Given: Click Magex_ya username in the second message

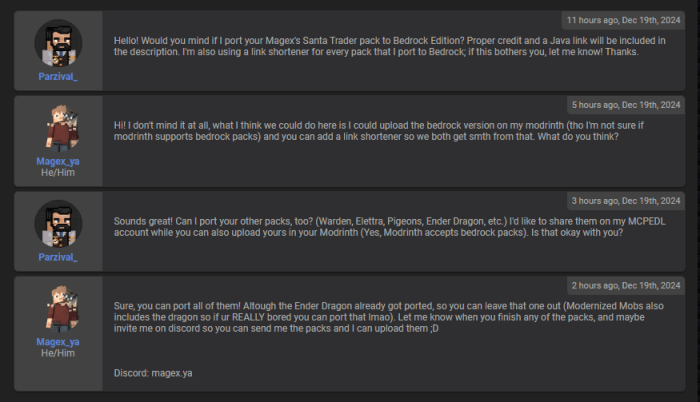Looking at the screenshot, I should click(x=58, y=161).
